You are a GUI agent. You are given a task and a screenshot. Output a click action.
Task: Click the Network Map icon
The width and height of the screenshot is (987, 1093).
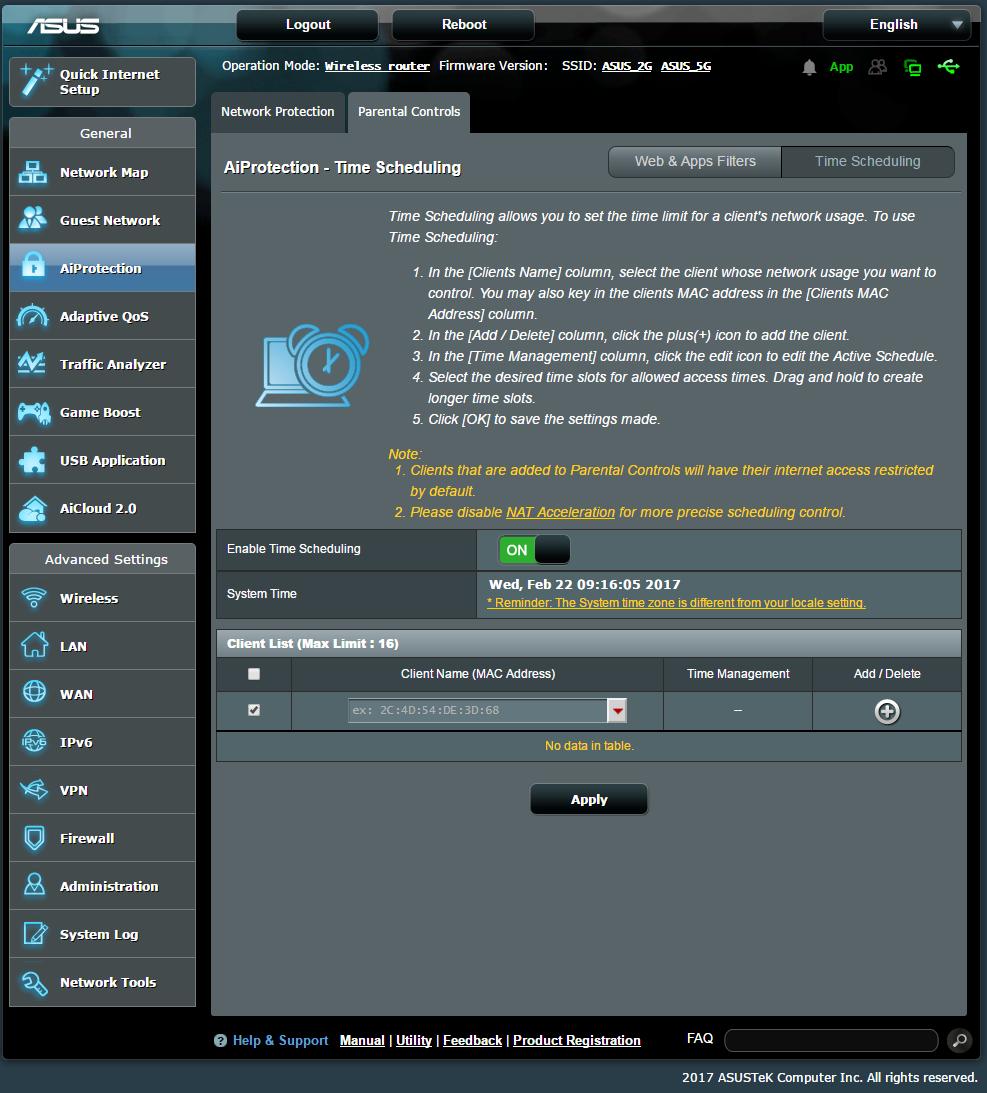pos(33,172)
